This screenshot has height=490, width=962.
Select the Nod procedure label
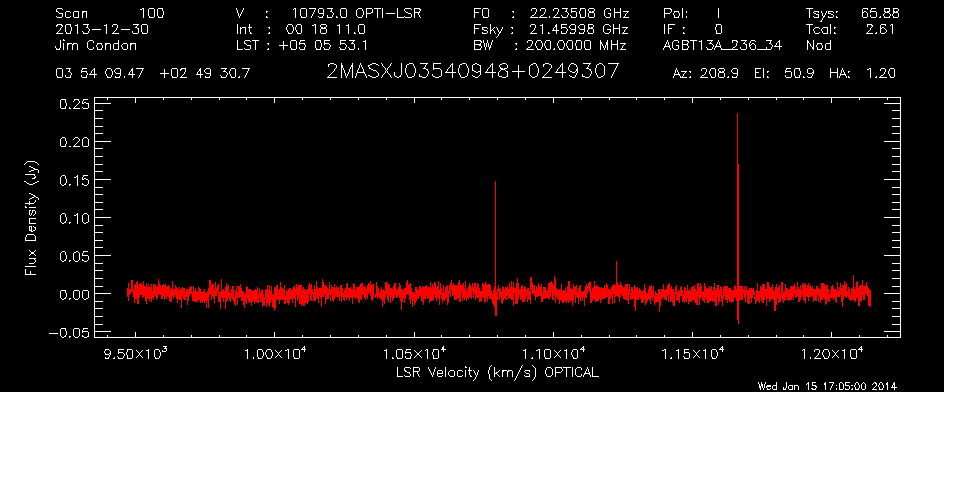(819, 45)
